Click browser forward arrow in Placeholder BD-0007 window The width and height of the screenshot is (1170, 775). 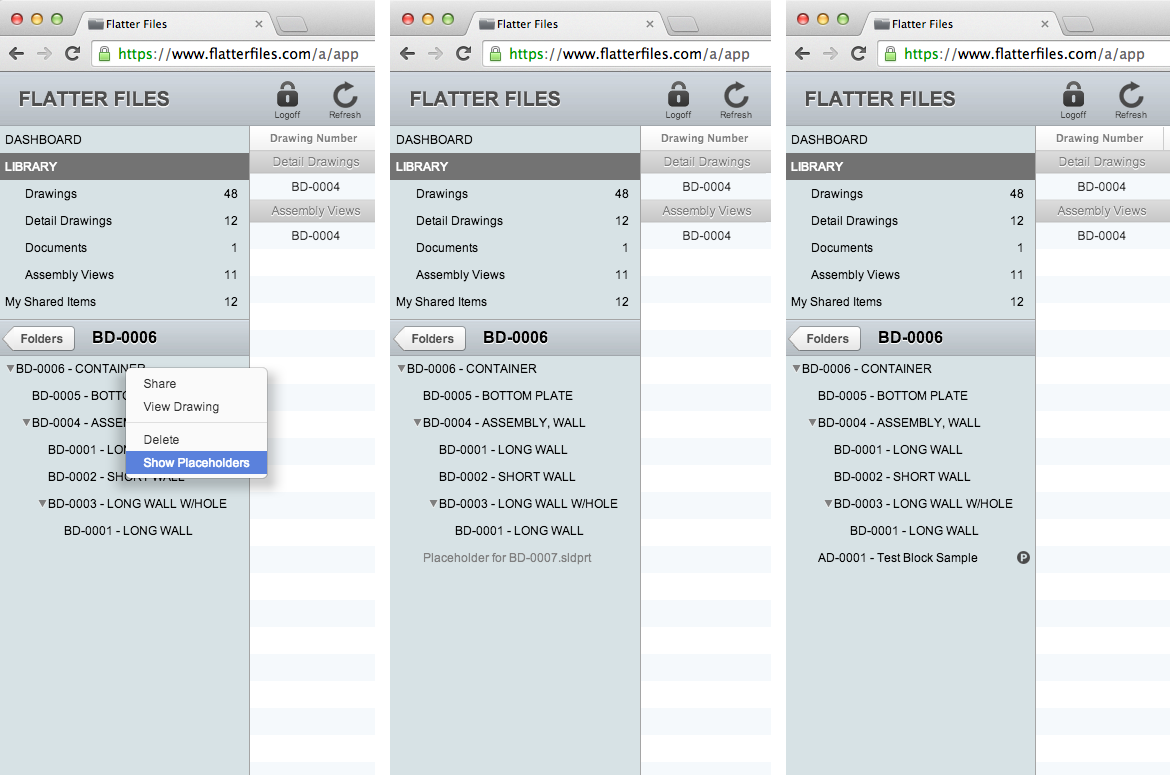pyautogui.click(x=435, y=54)
